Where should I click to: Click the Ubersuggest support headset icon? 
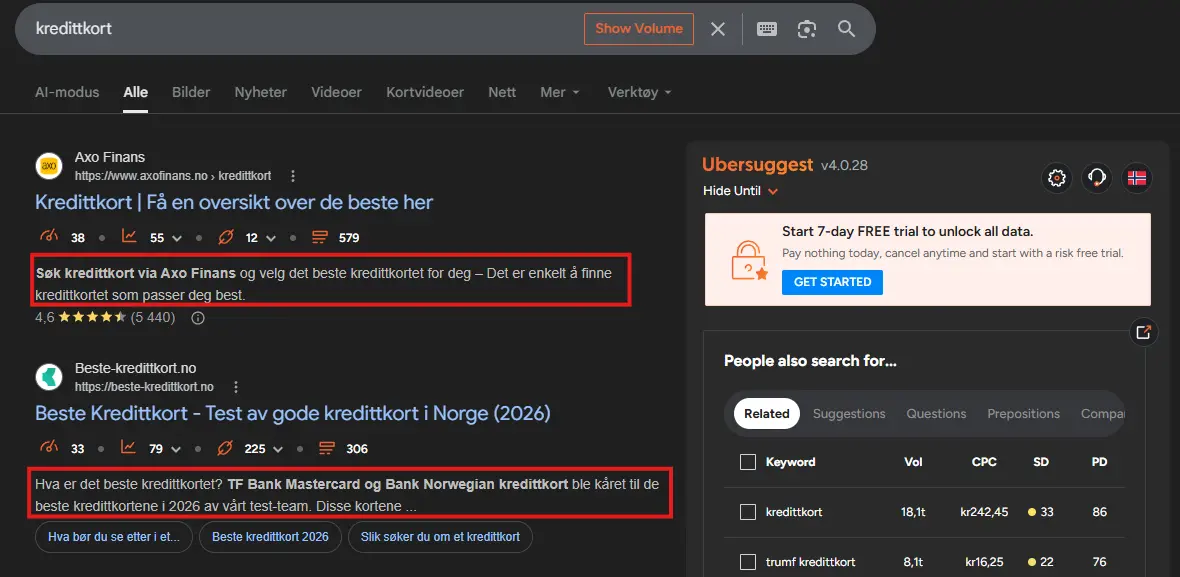1097,178
